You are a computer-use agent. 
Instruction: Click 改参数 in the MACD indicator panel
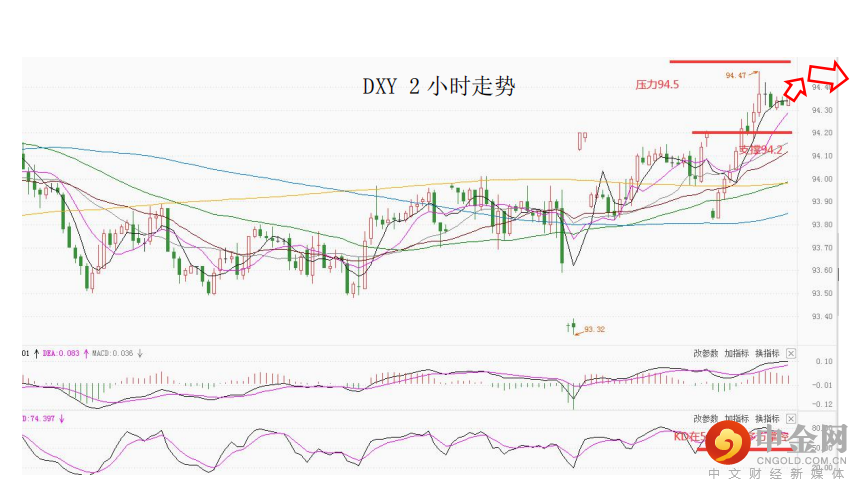click(705, 353)
